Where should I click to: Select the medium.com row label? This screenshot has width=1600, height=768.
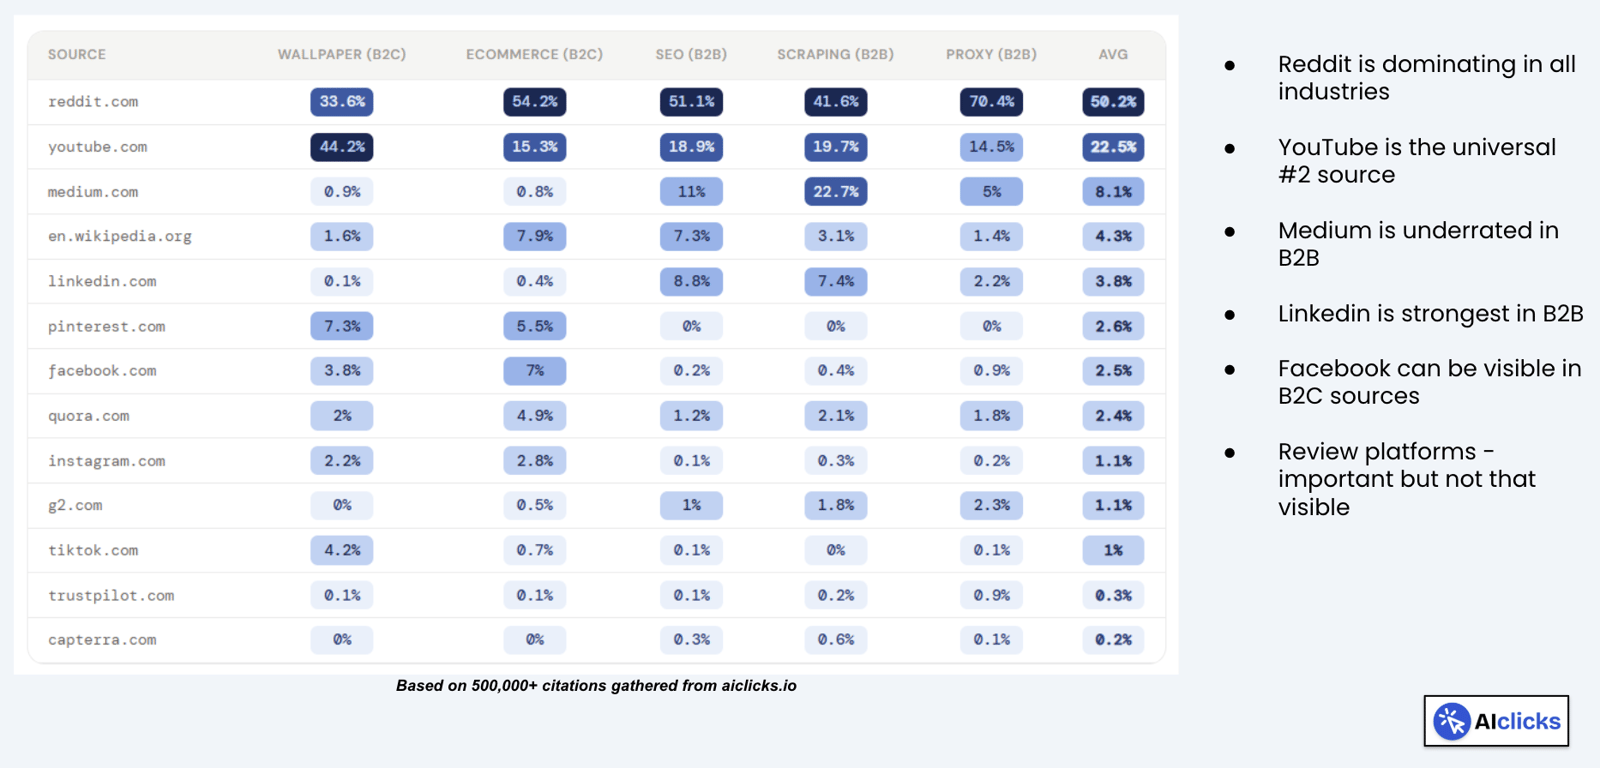click(93, 192)
